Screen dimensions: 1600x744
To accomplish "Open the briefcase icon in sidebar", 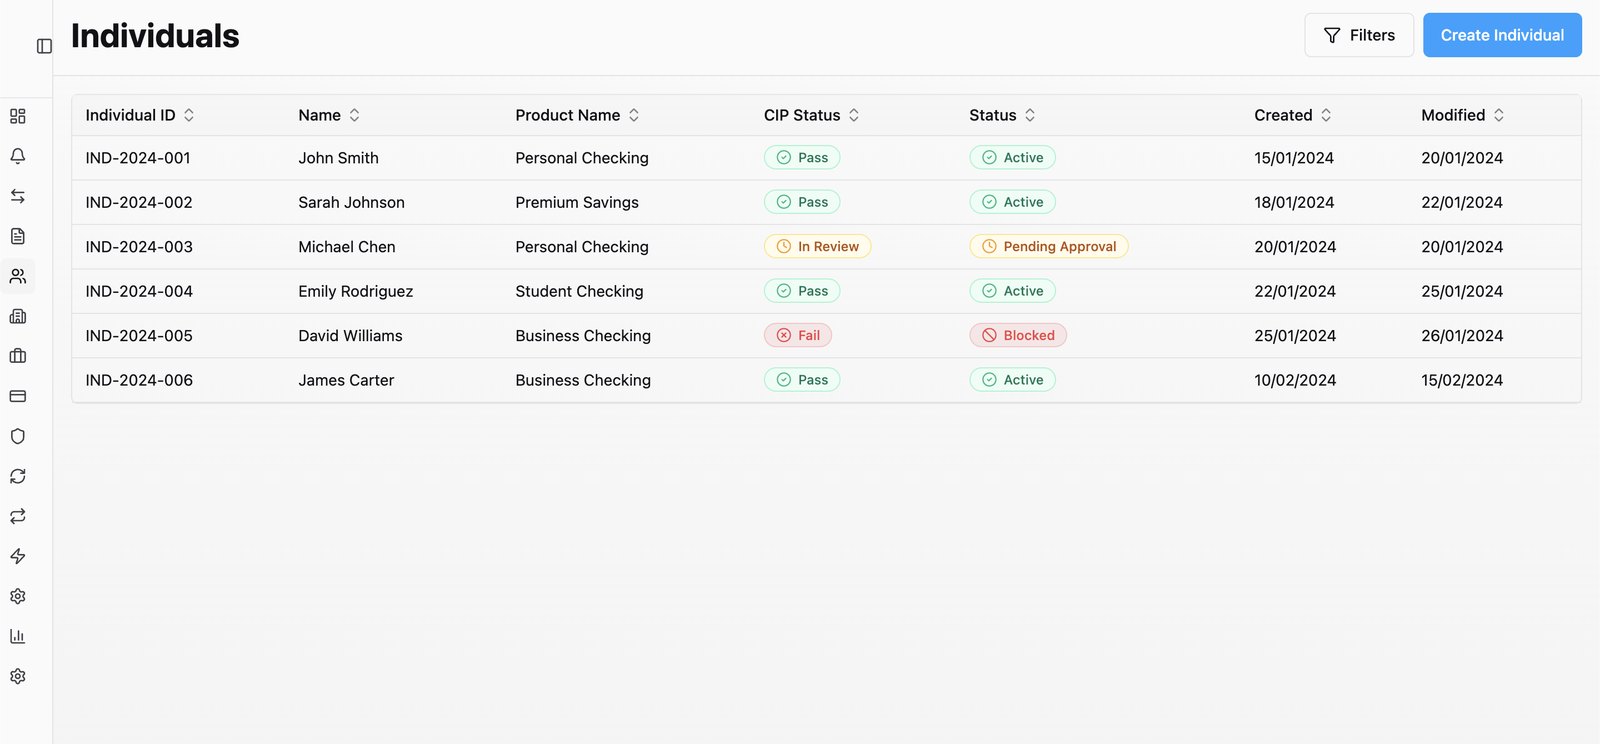I will (x=18, y=356).
